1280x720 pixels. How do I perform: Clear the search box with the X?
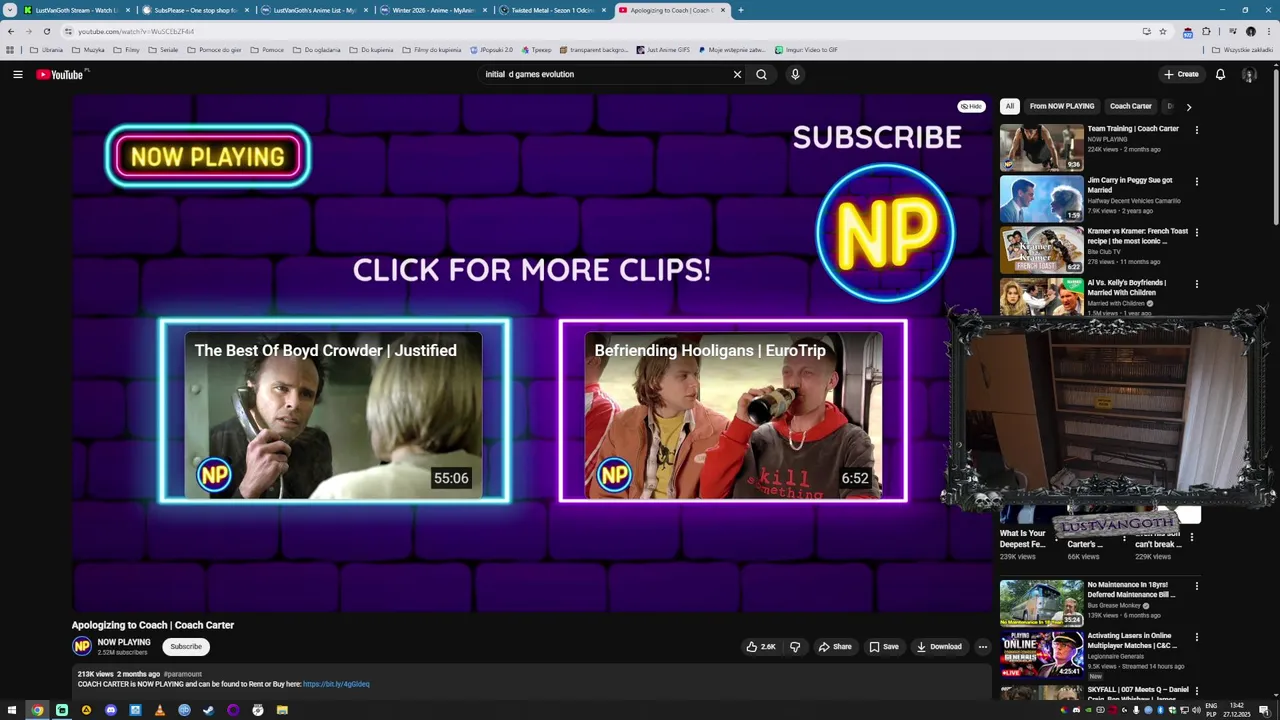737,74
